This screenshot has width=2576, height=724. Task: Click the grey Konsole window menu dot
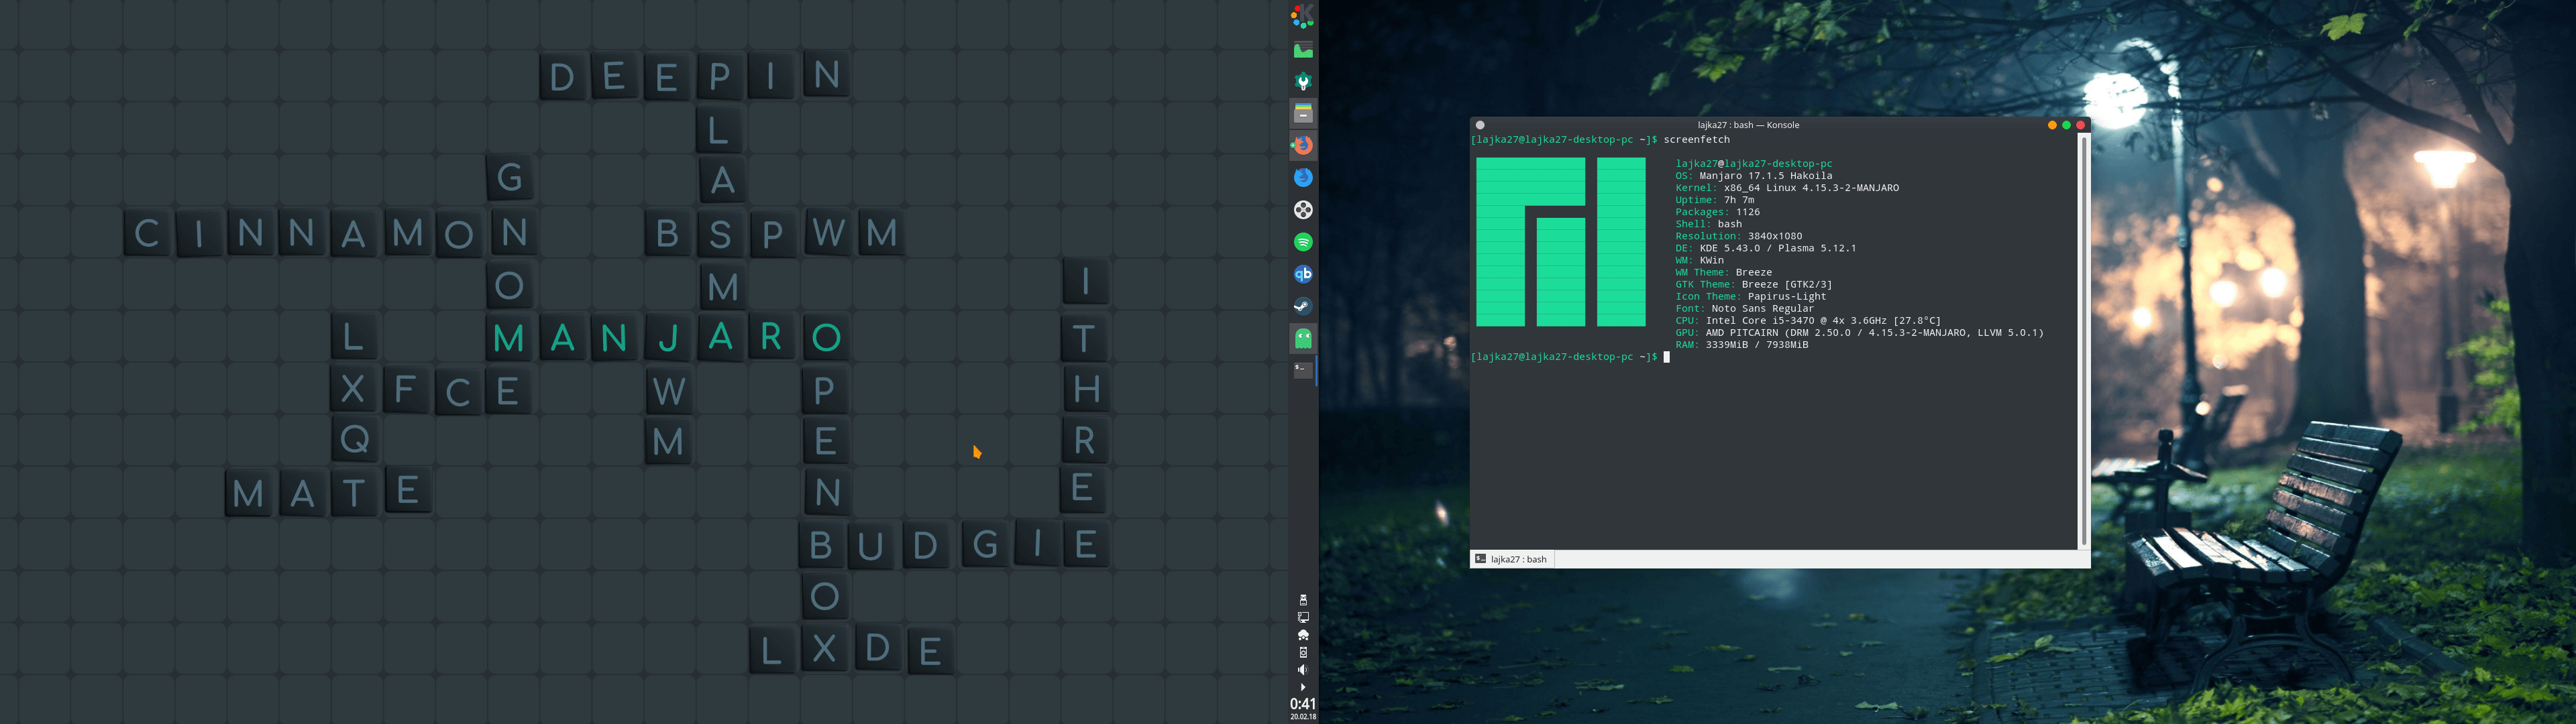pos(1480,125)
